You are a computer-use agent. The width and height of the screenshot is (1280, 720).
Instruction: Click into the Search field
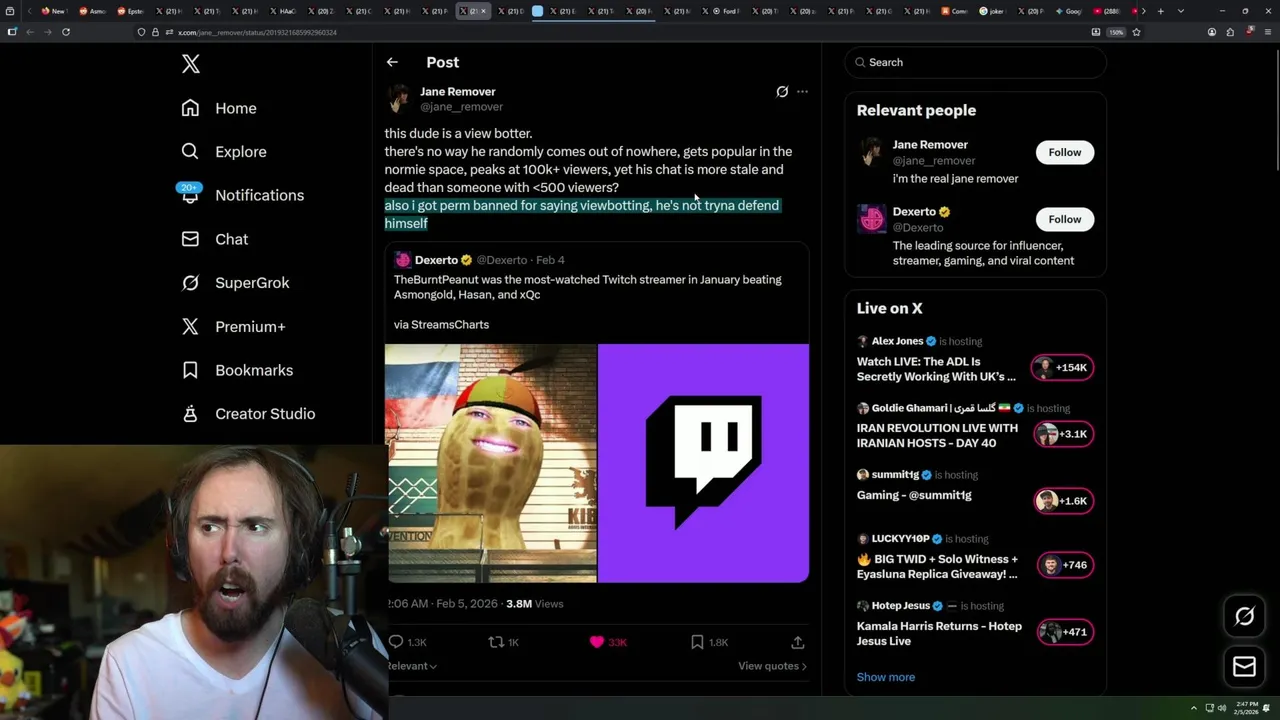point(975,62)
